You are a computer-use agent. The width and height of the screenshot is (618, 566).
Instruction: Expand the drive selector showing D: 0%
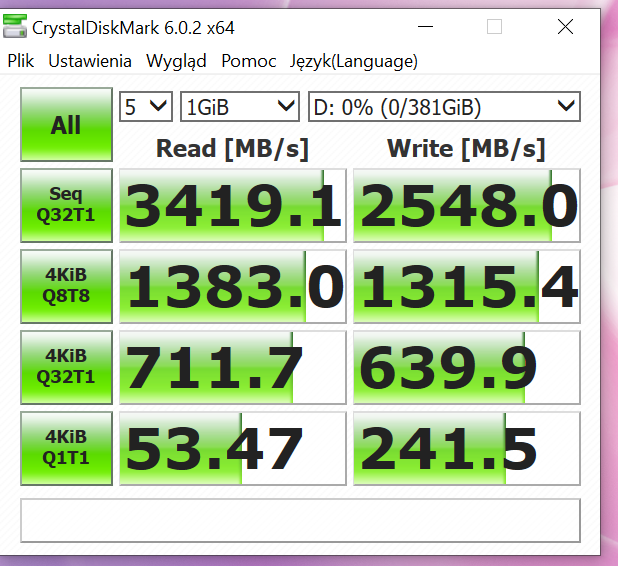pyautogui.click(x=444, y=106)
